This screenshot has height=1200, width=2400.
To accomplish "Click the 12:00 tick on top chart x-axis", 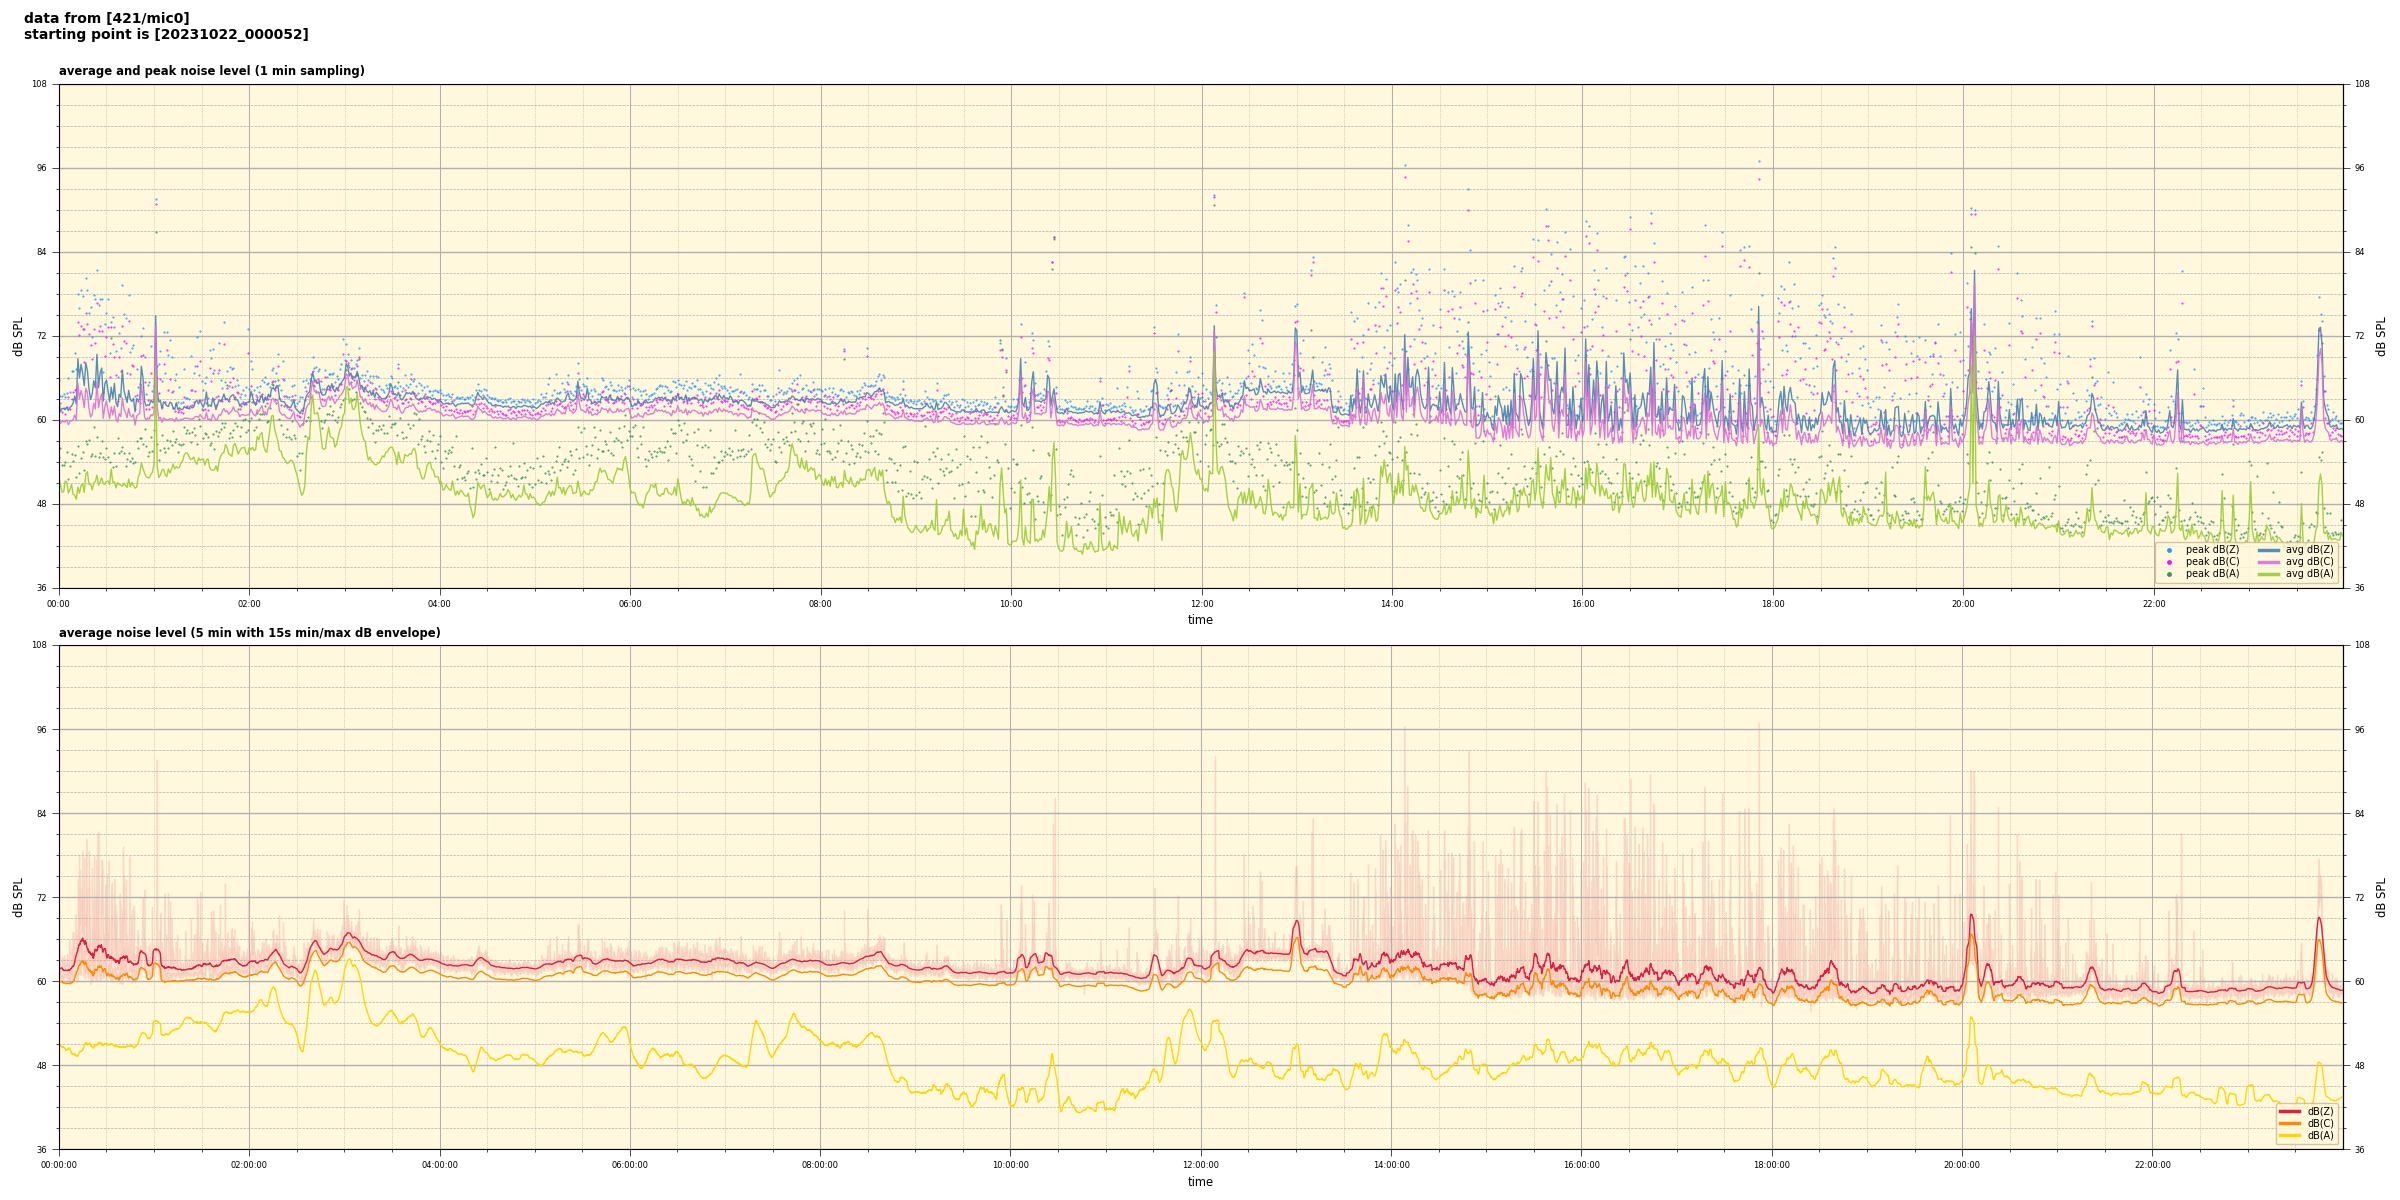I will (x=1201, y=604).
